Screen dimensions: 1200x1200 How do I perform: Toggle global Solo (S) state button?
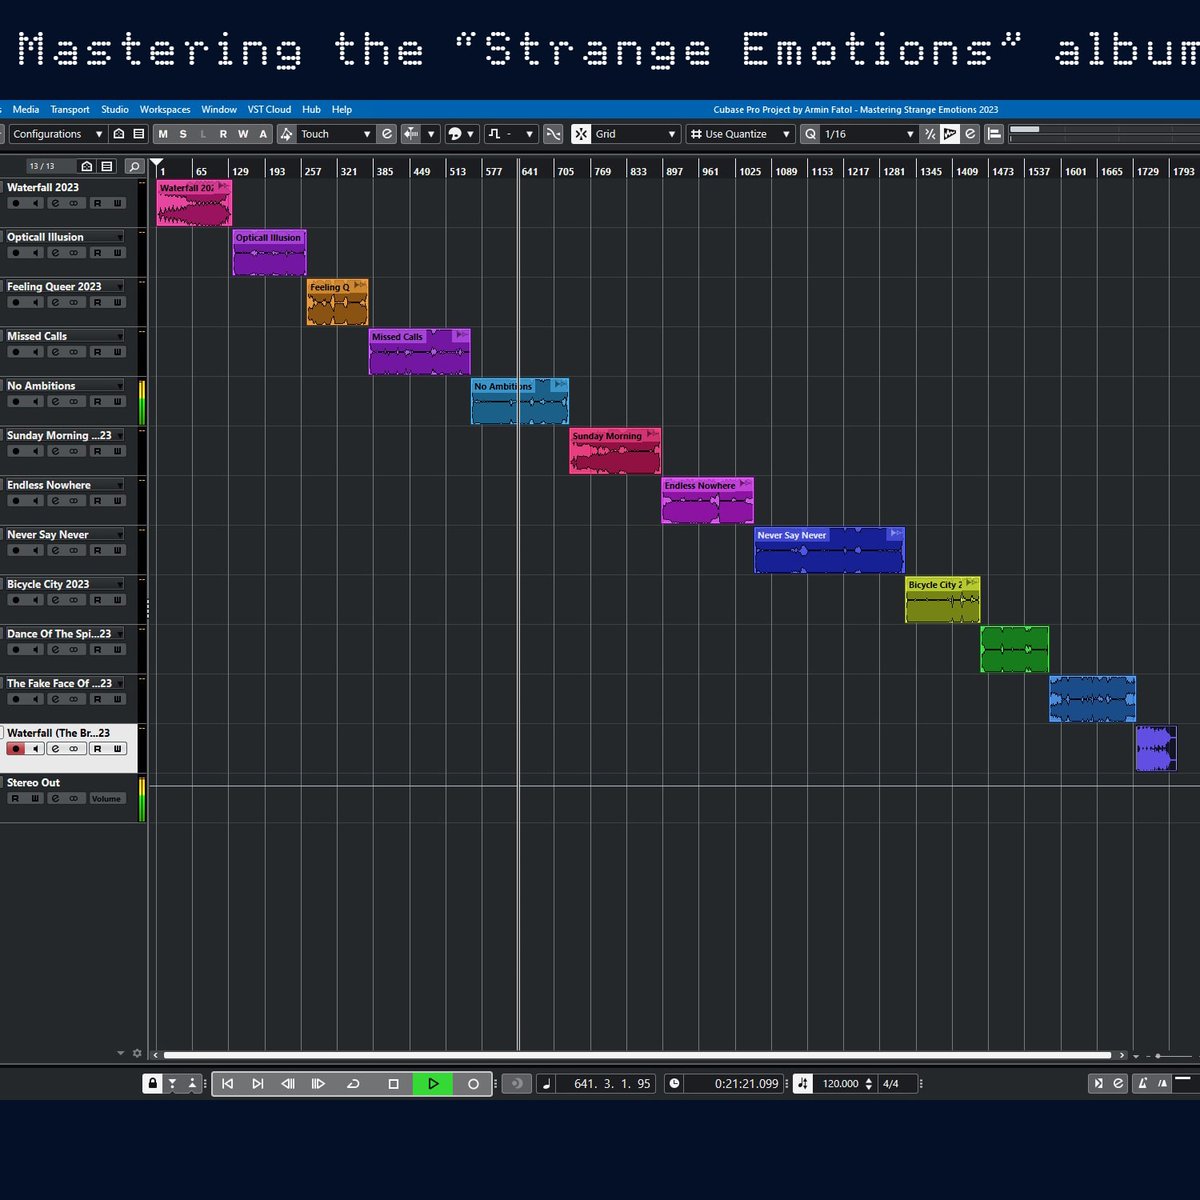click(183, 134)
